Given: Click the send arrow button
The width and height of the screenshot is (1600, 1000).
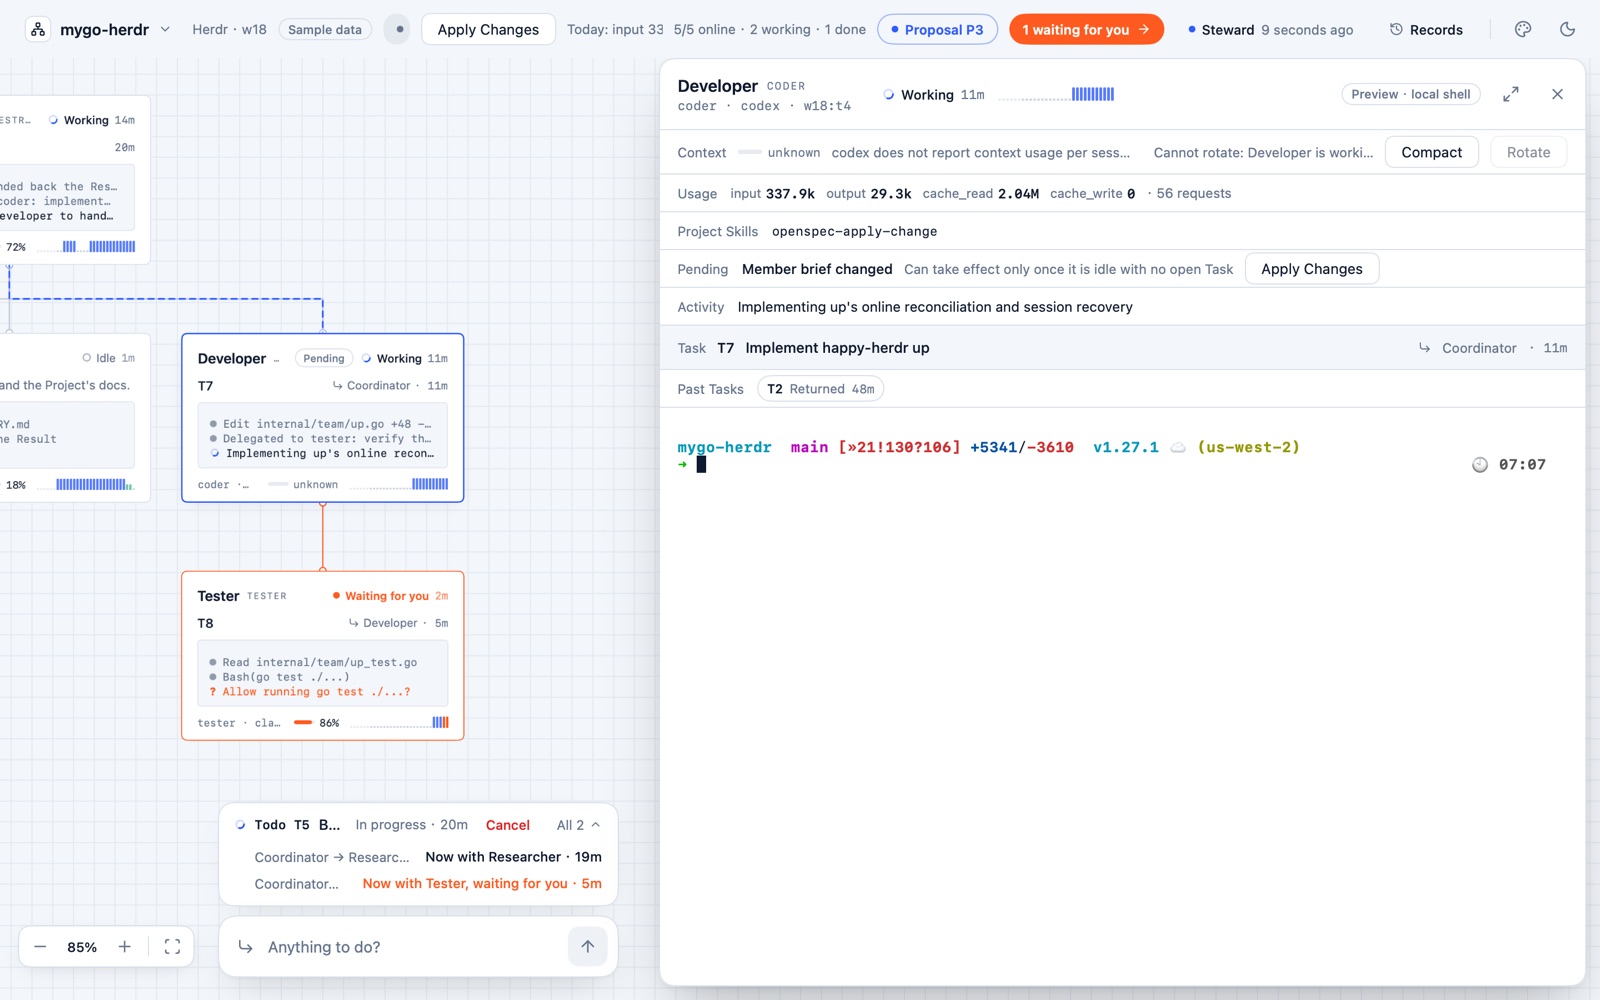Looking at the screenshot, I should pyautogui.click(x=588, y=946).
